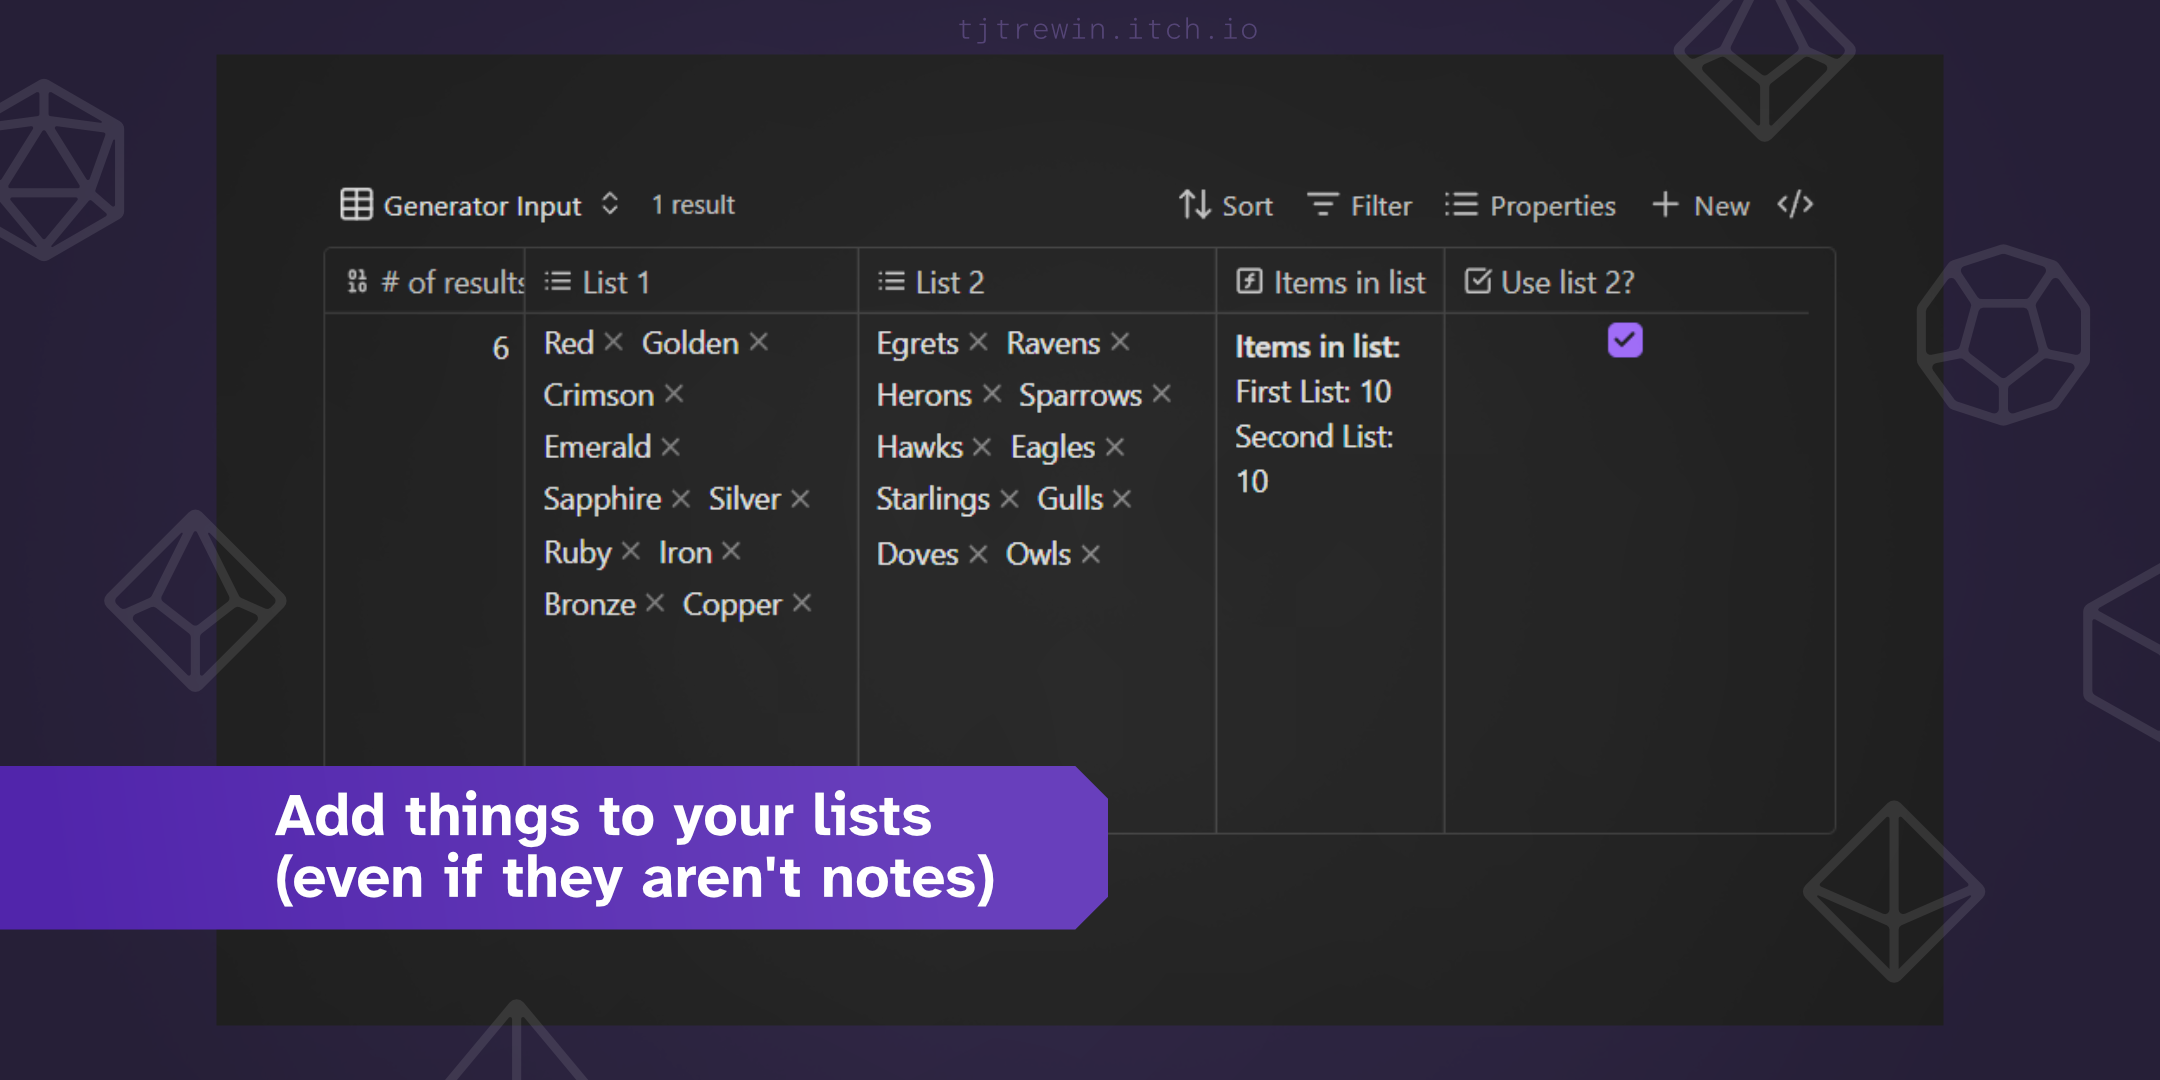Delete the Sparrows tag in List 2
This screenshot has height=1080, width=2160.
point(1162,394)
